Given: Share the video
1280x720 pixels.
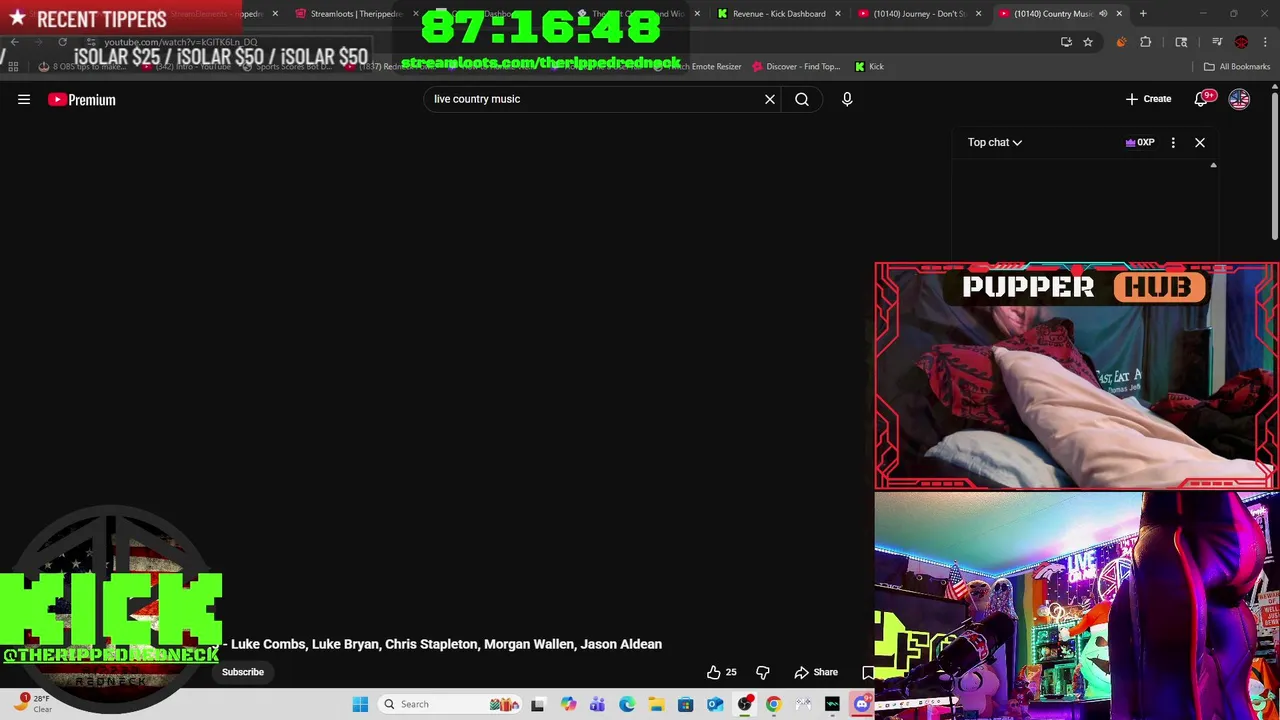Looking at the screenshot, I should 816,672.
